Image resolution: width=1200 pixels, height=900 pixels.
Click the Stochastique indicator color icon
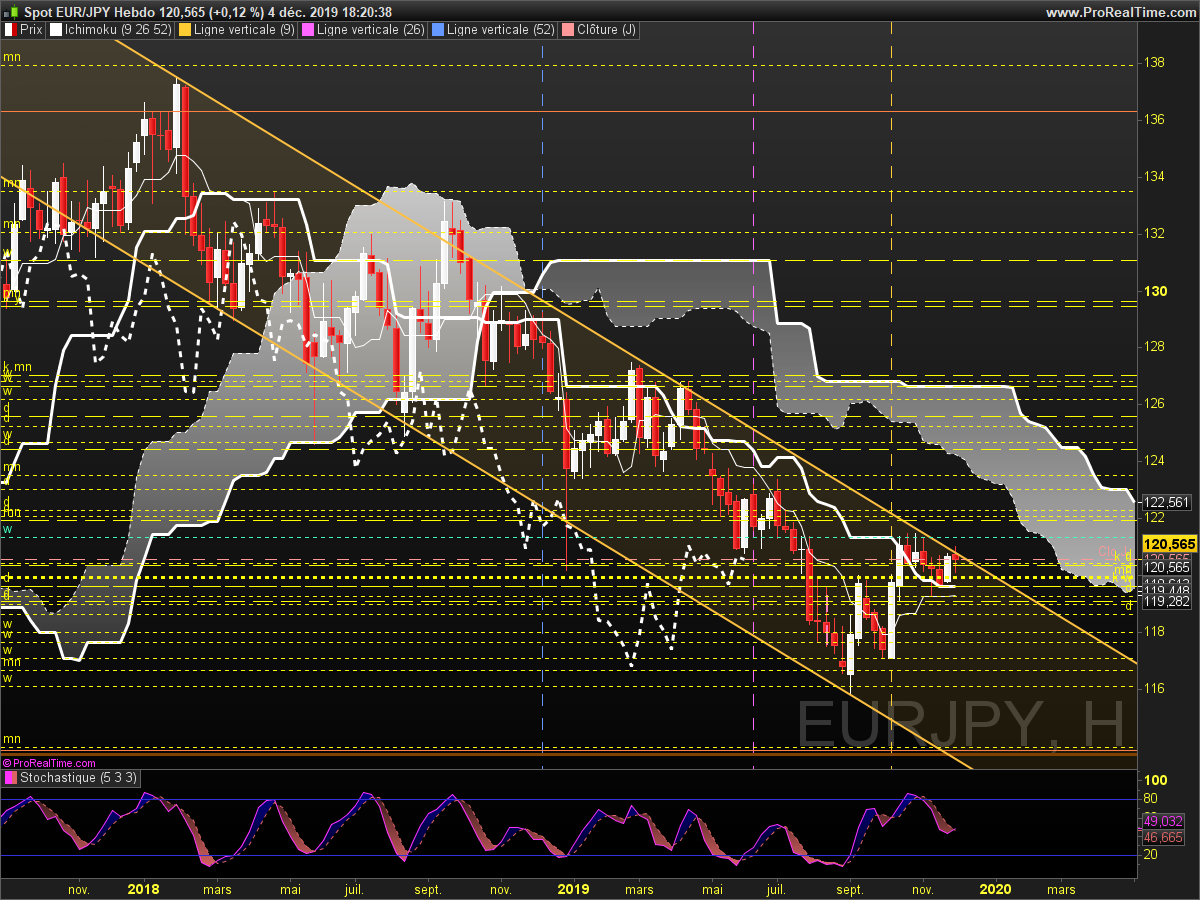[10, 777]
